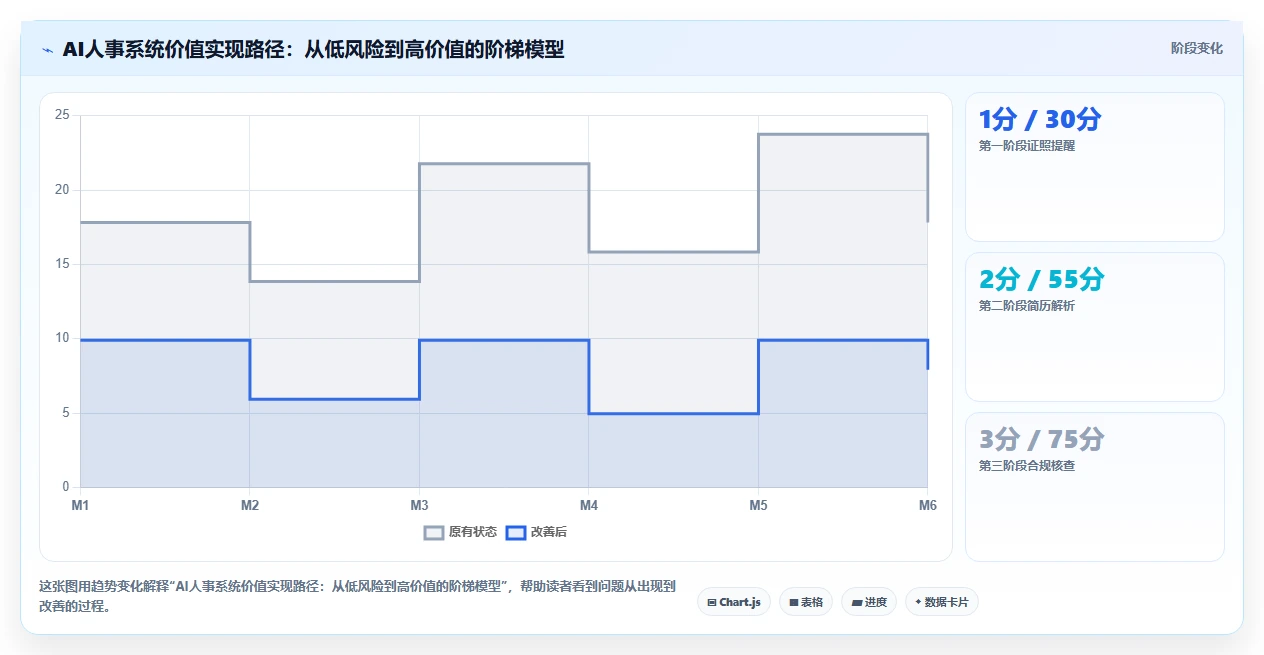Image resolution: width=1264 pixels, height=655 pixels.
Task: Select the Chart.js tag chip
Action: point(734,602)
